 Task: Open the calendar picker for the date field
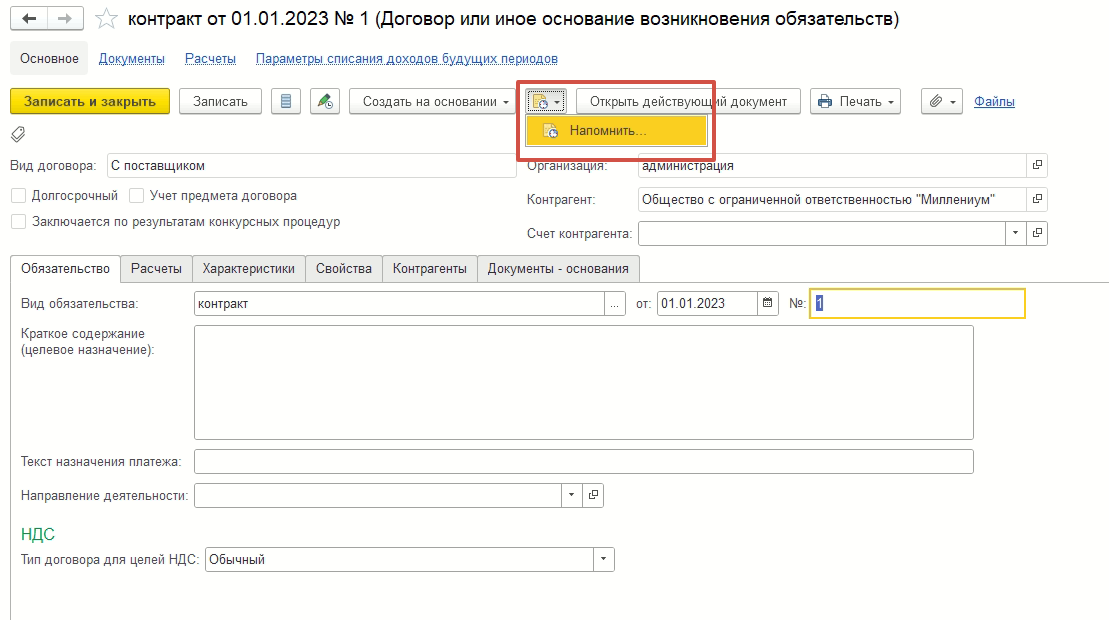(767, 303)
